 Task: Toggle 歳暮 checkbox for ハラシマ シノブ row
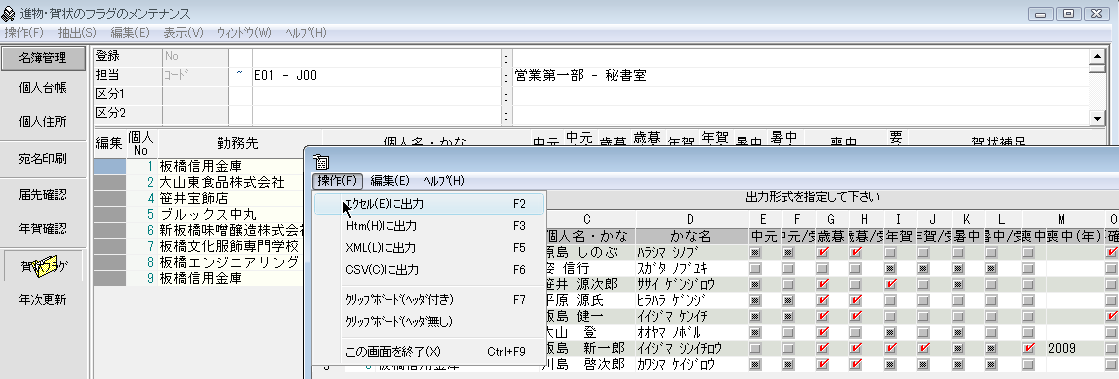[x=824, y=253]
